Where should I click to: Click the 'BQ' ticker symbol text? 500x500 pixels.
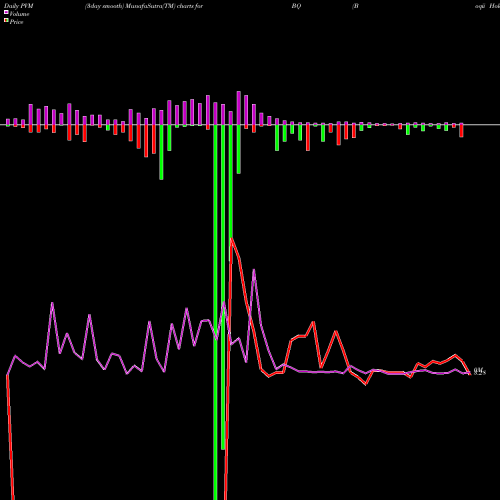[296, 6]
